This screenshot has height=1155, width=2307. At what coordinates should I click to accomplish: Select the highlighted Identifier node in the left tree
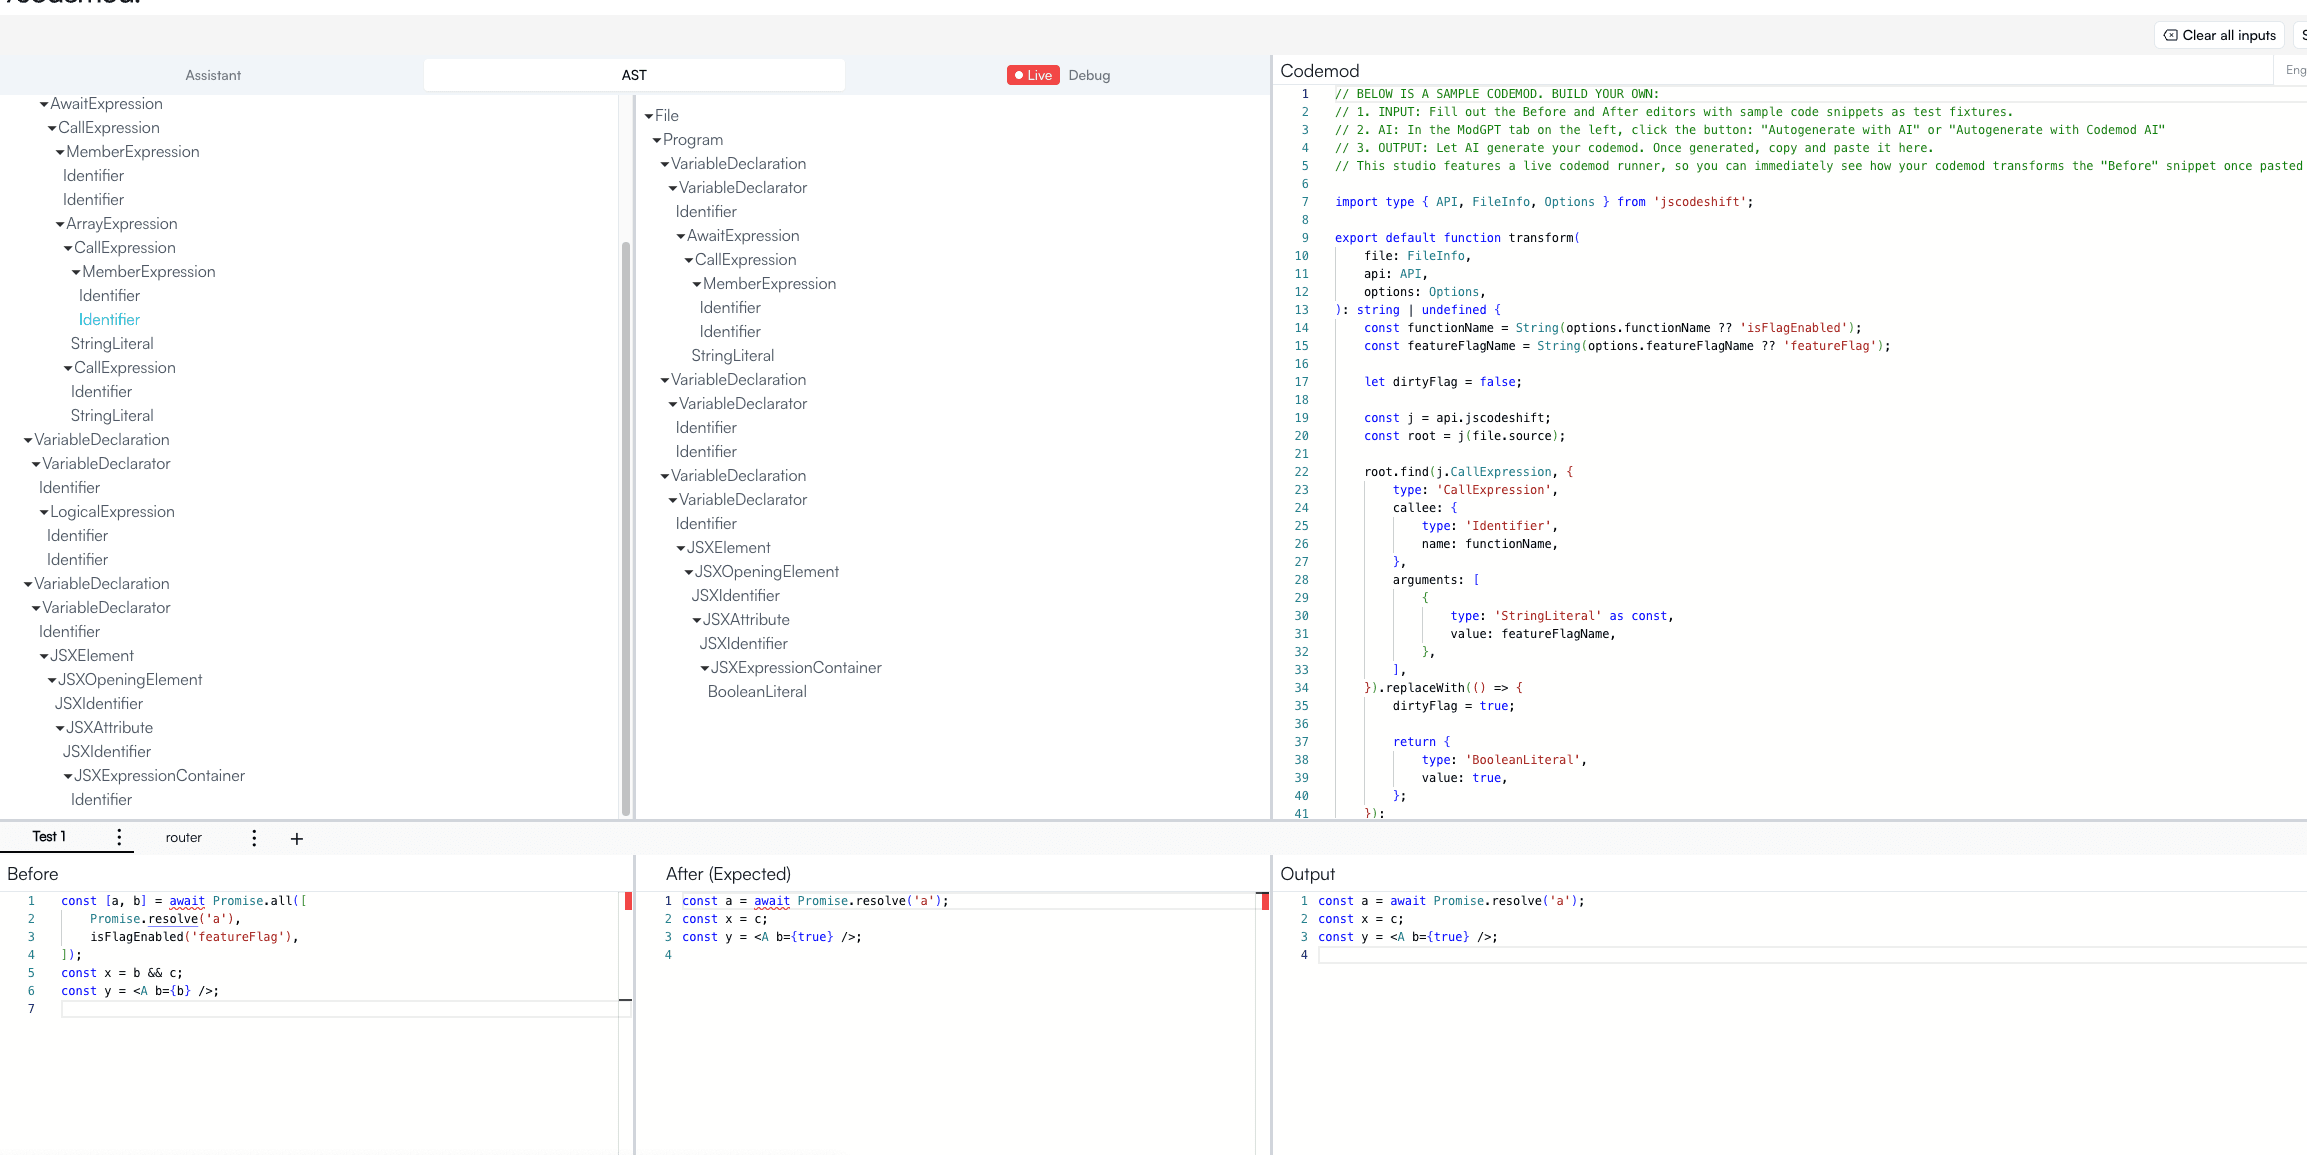pyautogui.click(x=109, y=319)
